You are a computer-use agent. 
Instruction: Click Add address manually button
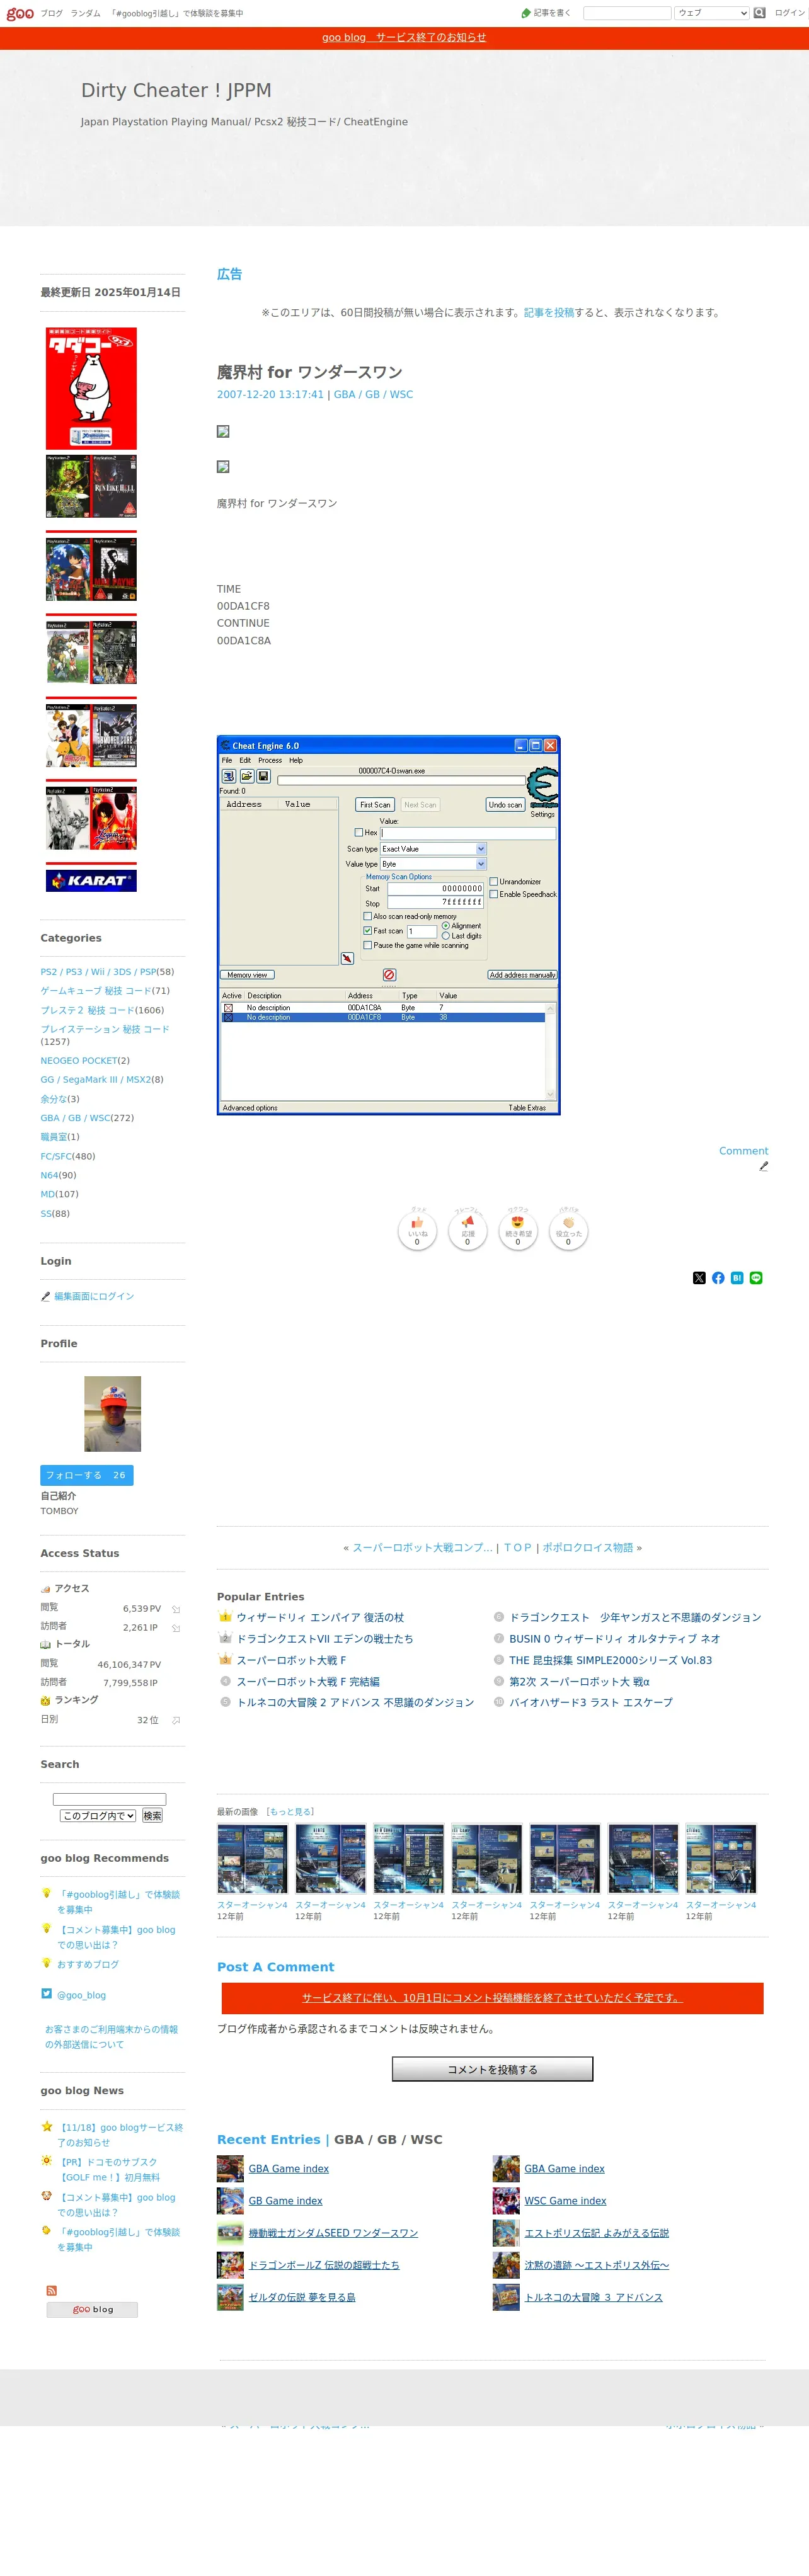point(522,975)
